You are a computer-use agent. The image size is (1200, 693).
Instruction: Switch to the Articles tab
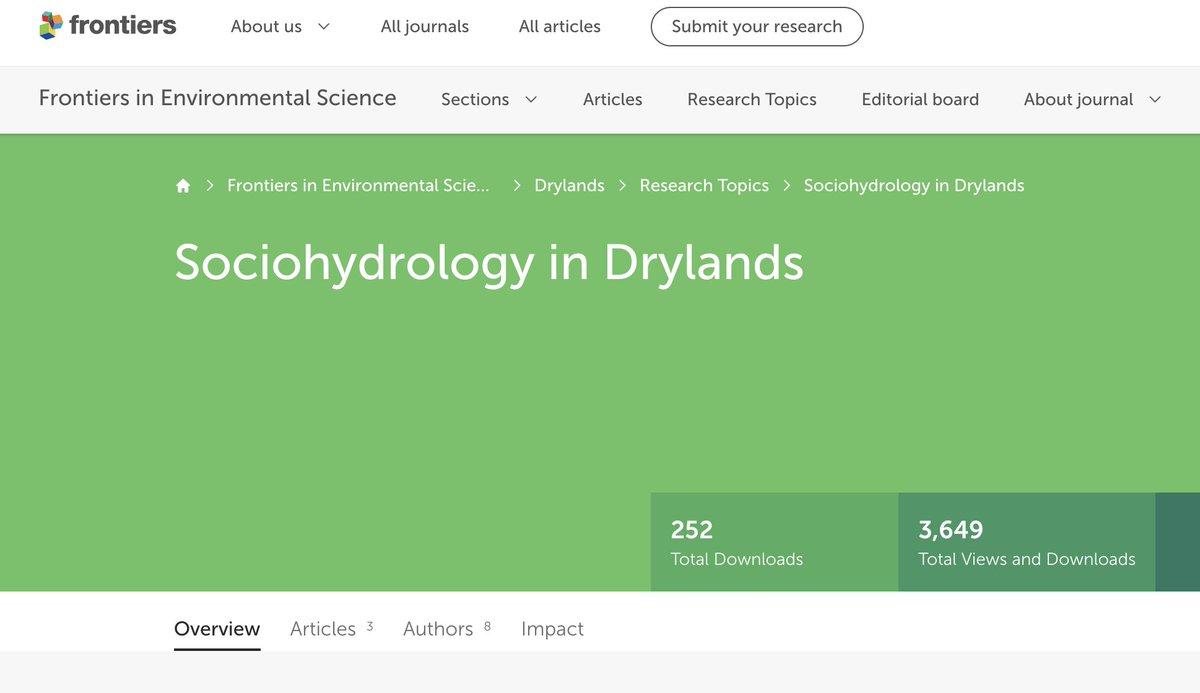pyautogui.click(x=331, y=629)
